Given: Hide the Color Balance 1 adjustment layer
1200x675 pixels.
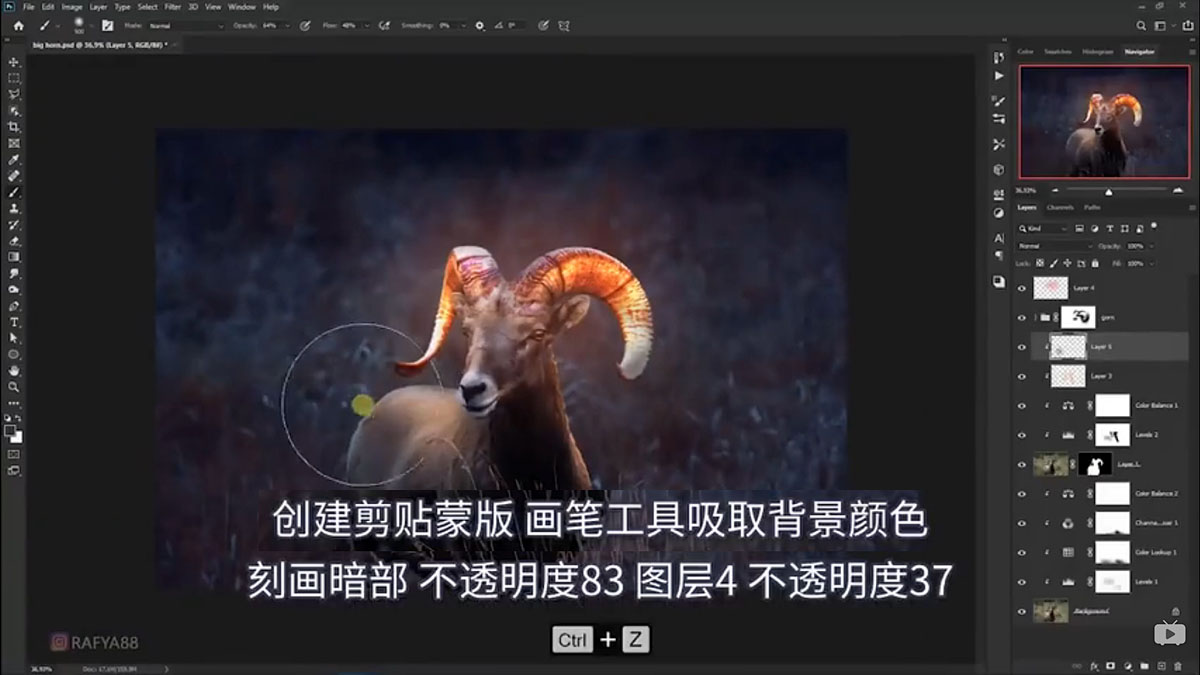Looking at the screenshot, I should pos(1020,403).
